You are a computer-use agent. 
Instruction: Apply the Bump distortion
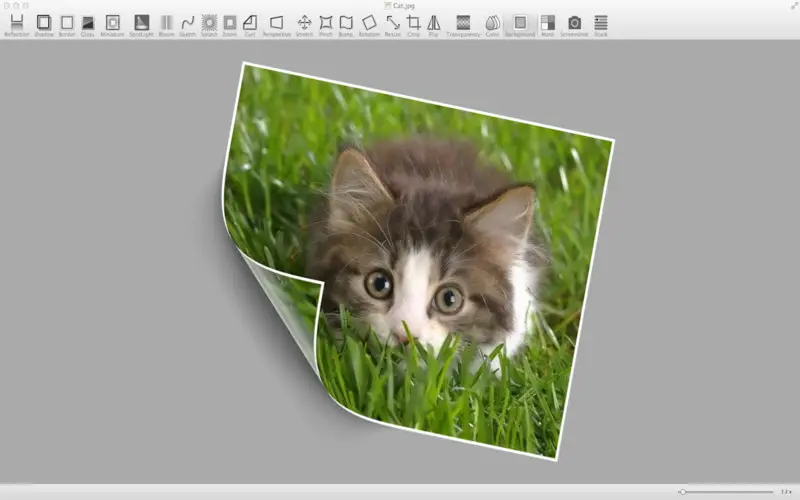tap(346, 26)
